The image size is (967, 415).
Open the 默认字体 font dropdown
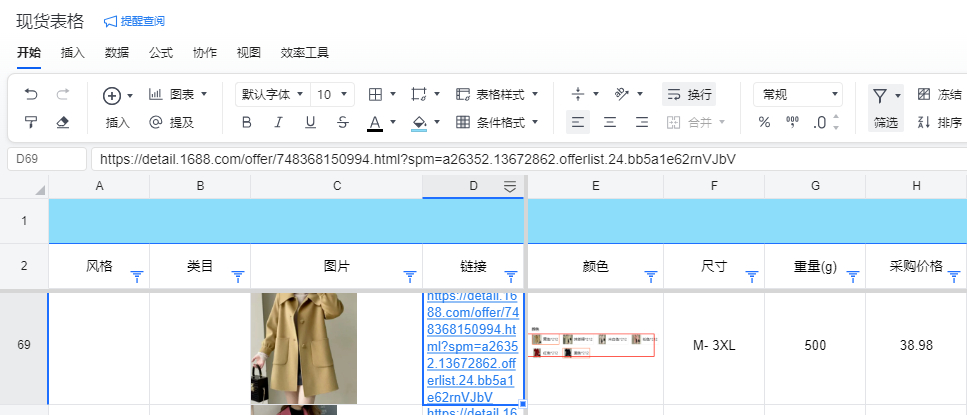click(272, 94)
